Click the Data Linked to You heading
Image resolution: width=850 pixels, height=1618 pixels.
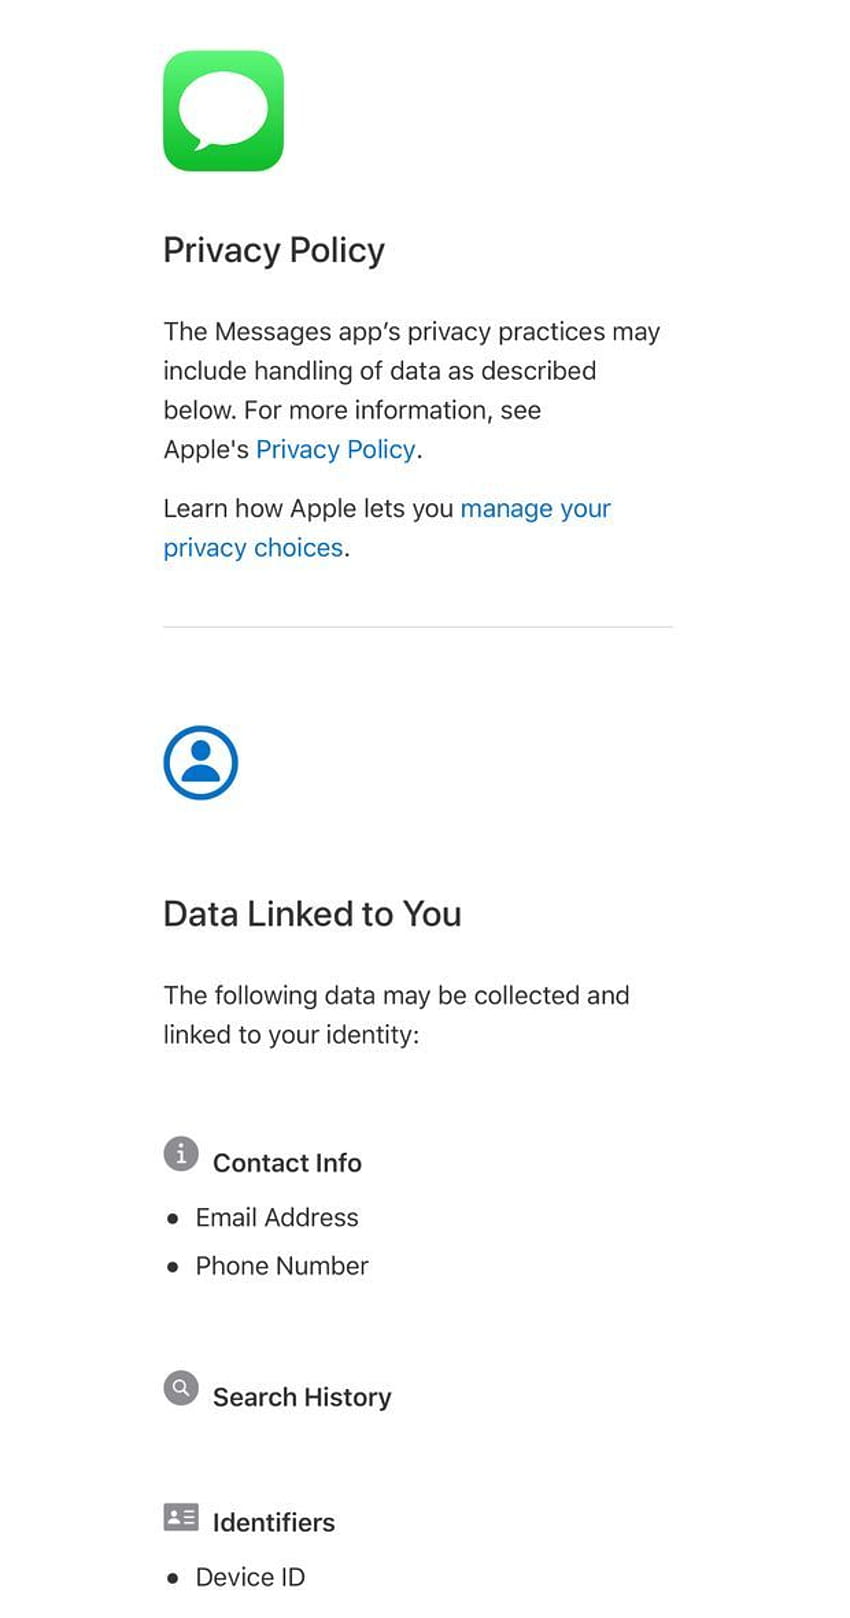[312, 914]
